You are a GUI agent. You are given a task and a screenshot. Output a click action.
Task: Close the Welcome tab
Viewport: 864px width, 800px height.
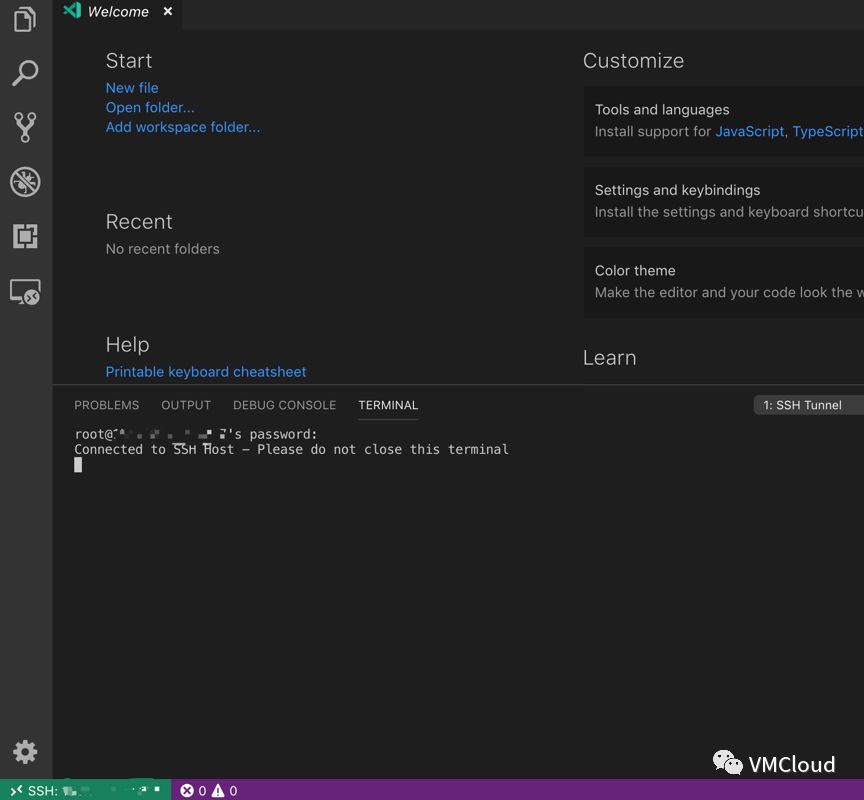point(168,11)
